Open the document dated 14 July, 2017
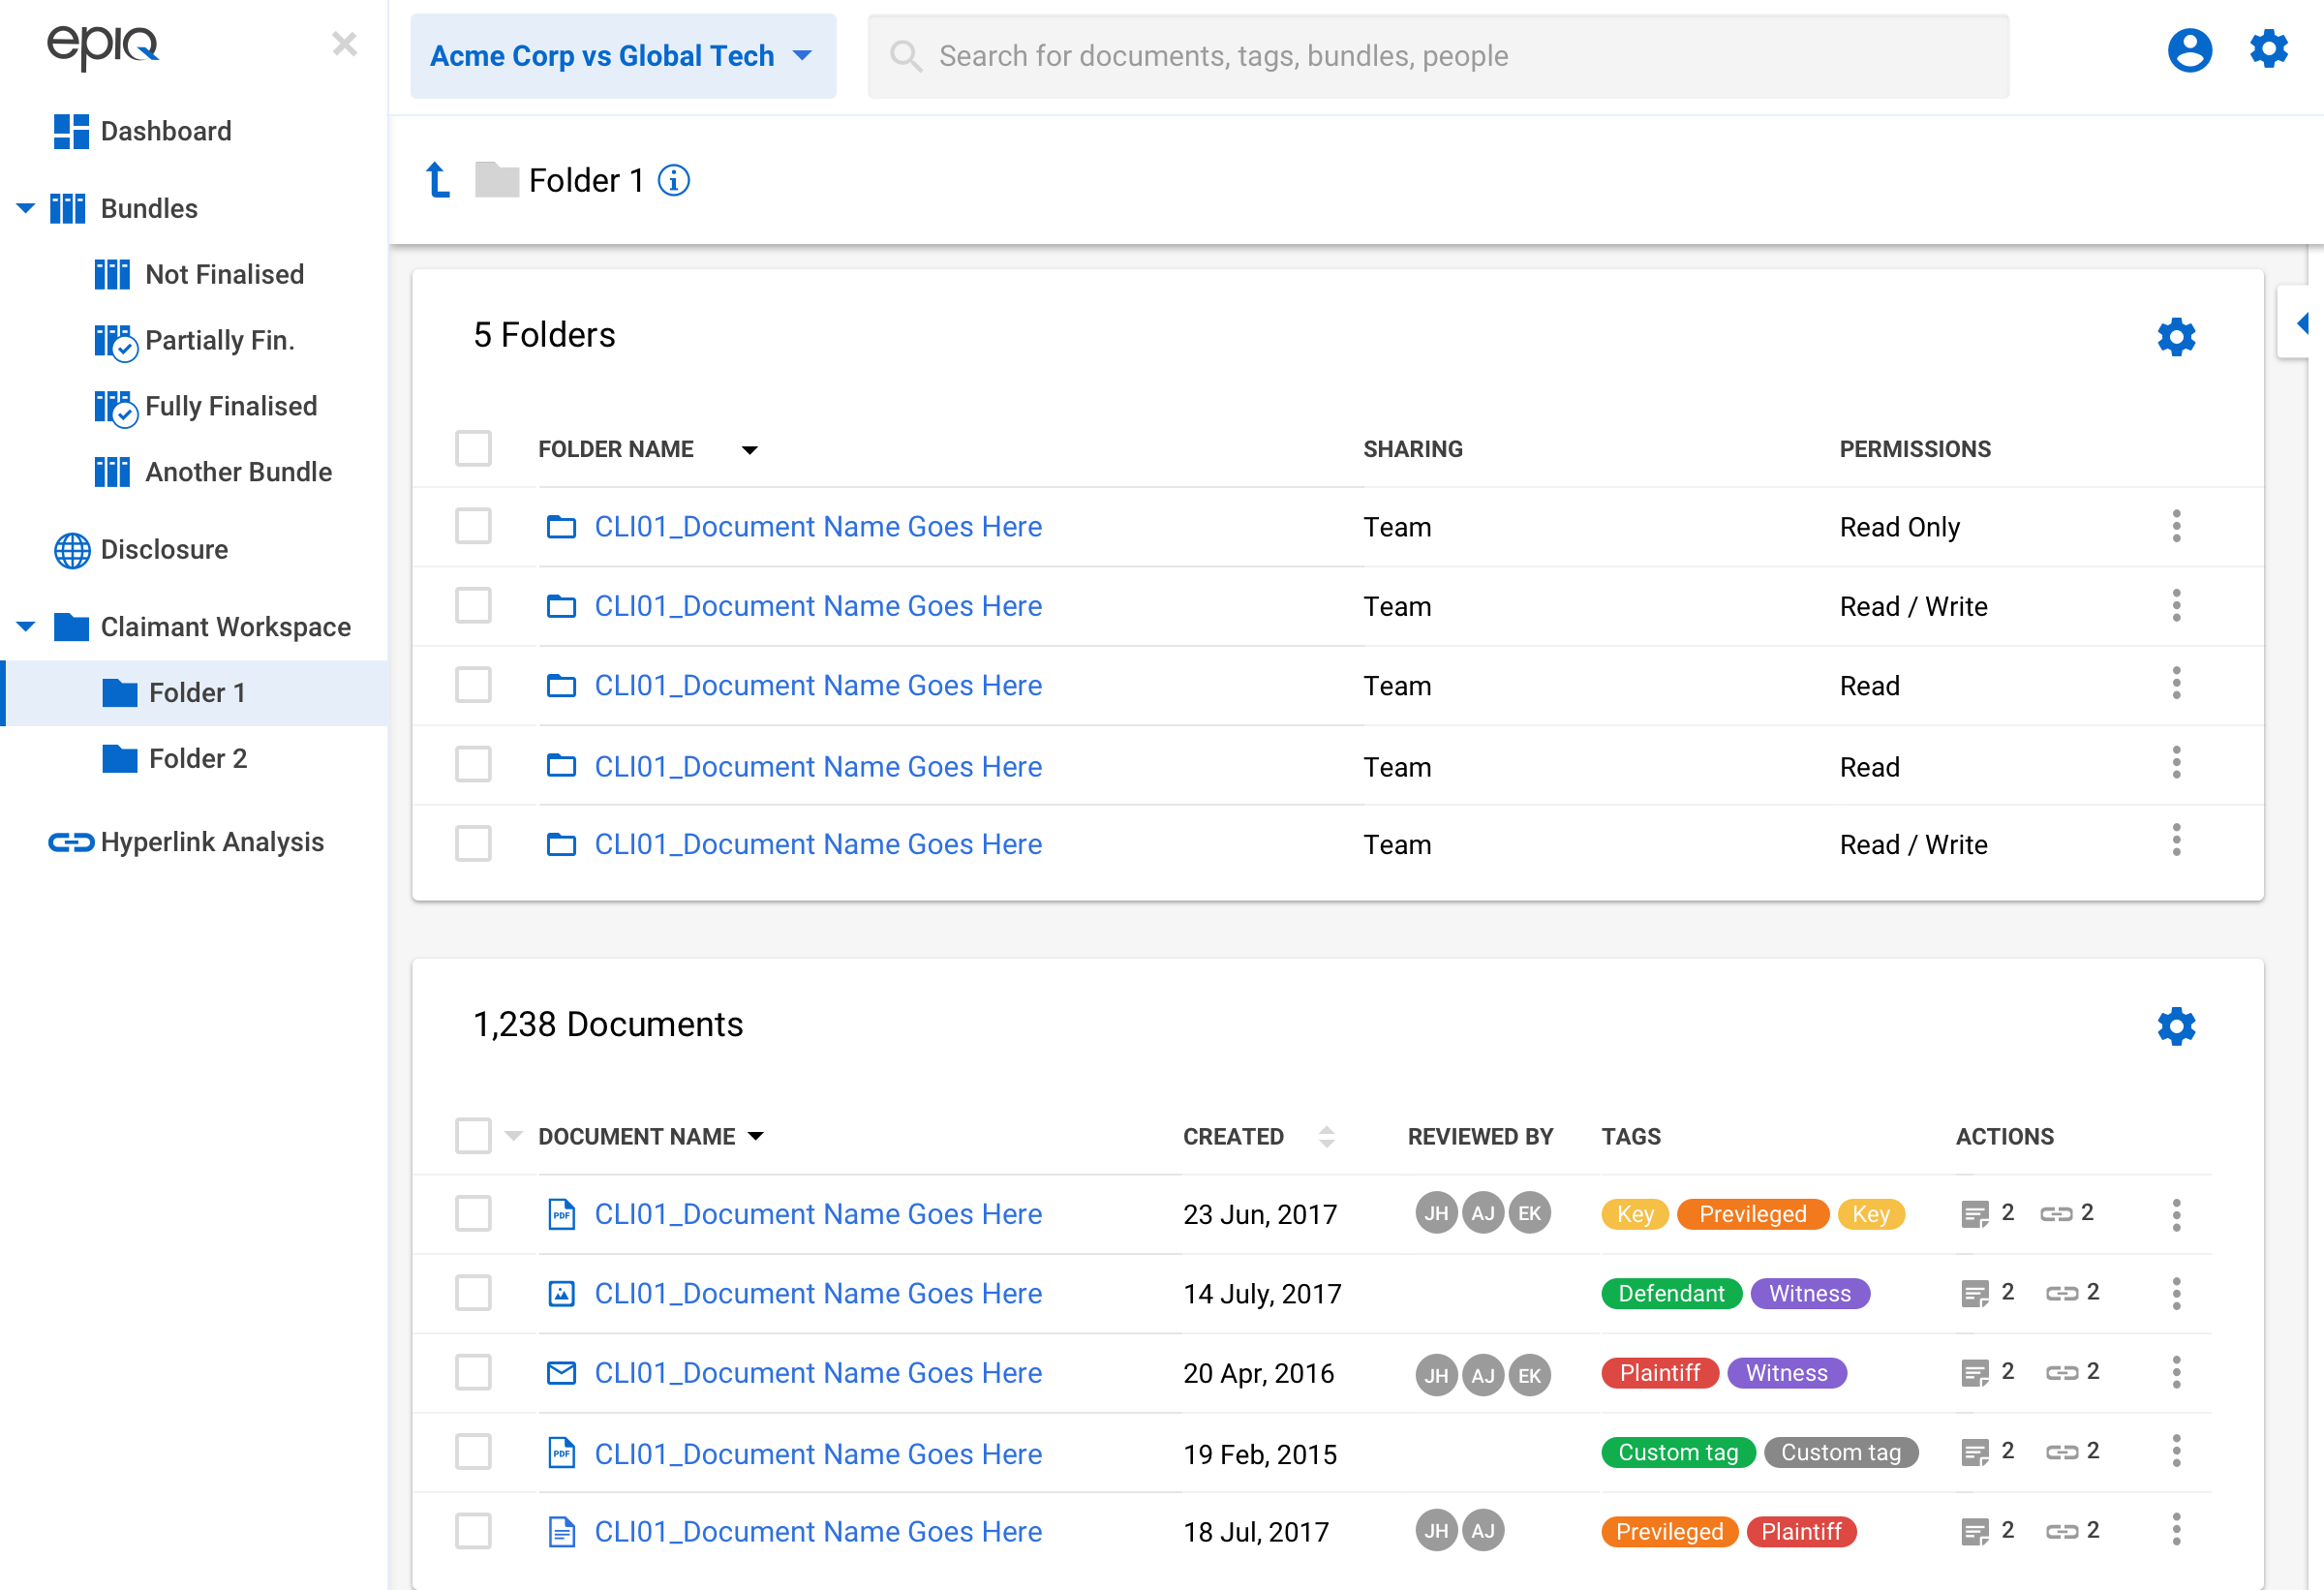Screen dimensions: 2324x1590 (x=817, y=1293)
